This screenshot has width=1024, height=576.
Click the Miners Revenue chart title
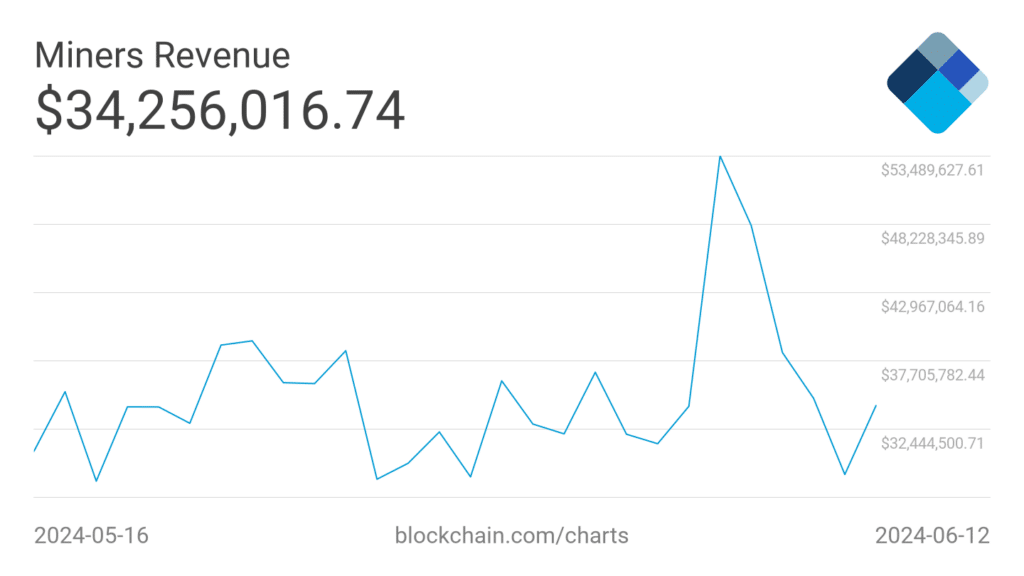tap(162, 55)
